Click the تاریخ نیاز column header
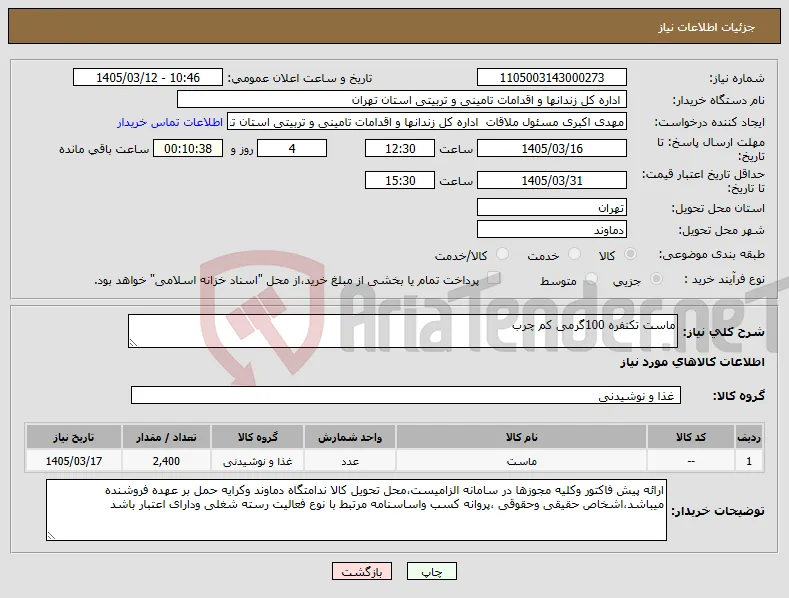 pos(73,437)
